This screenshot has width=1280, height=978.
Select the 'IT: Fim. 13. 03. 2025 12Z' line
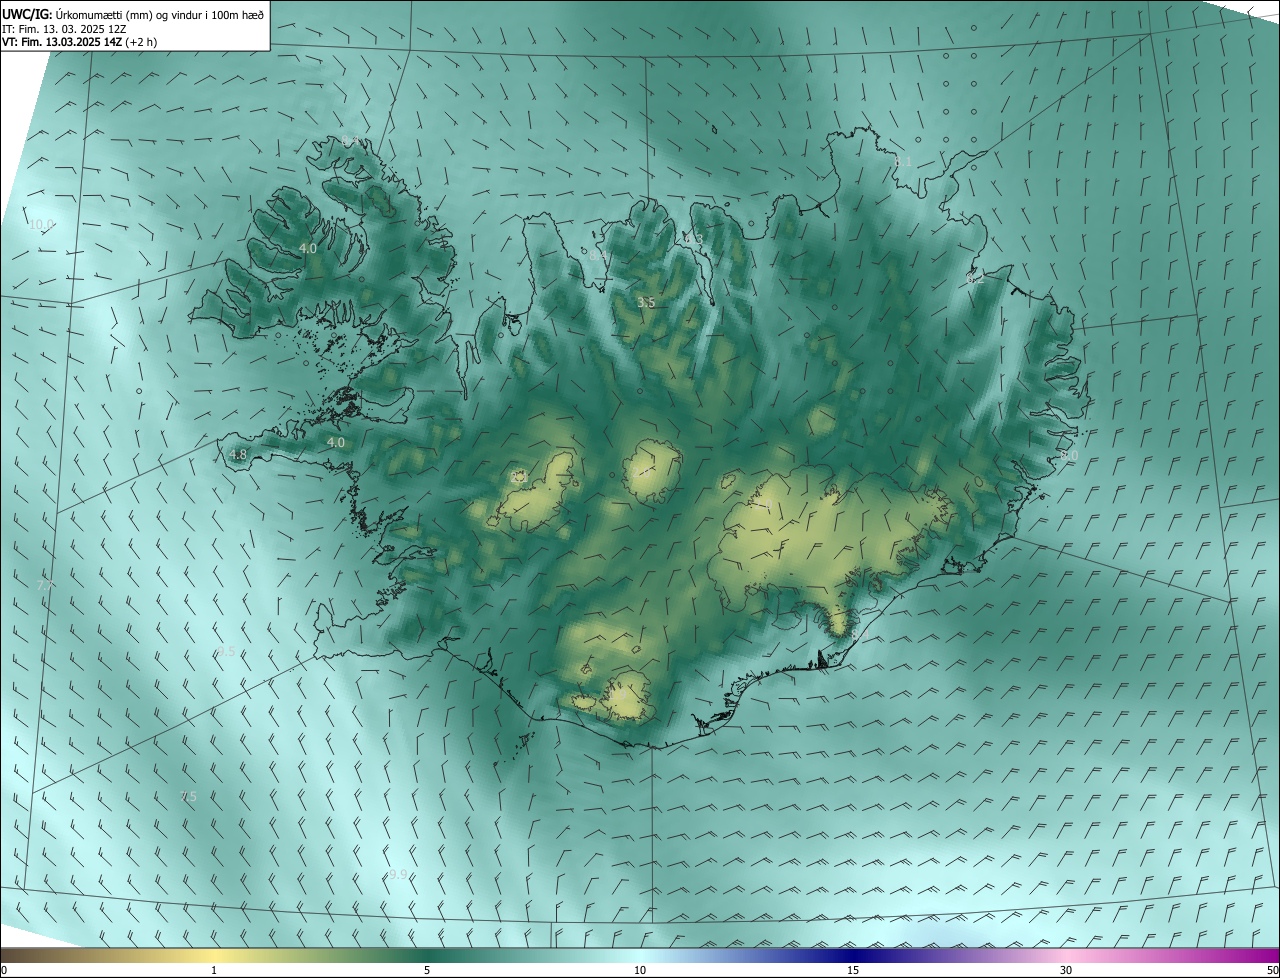tap(63, 29)
